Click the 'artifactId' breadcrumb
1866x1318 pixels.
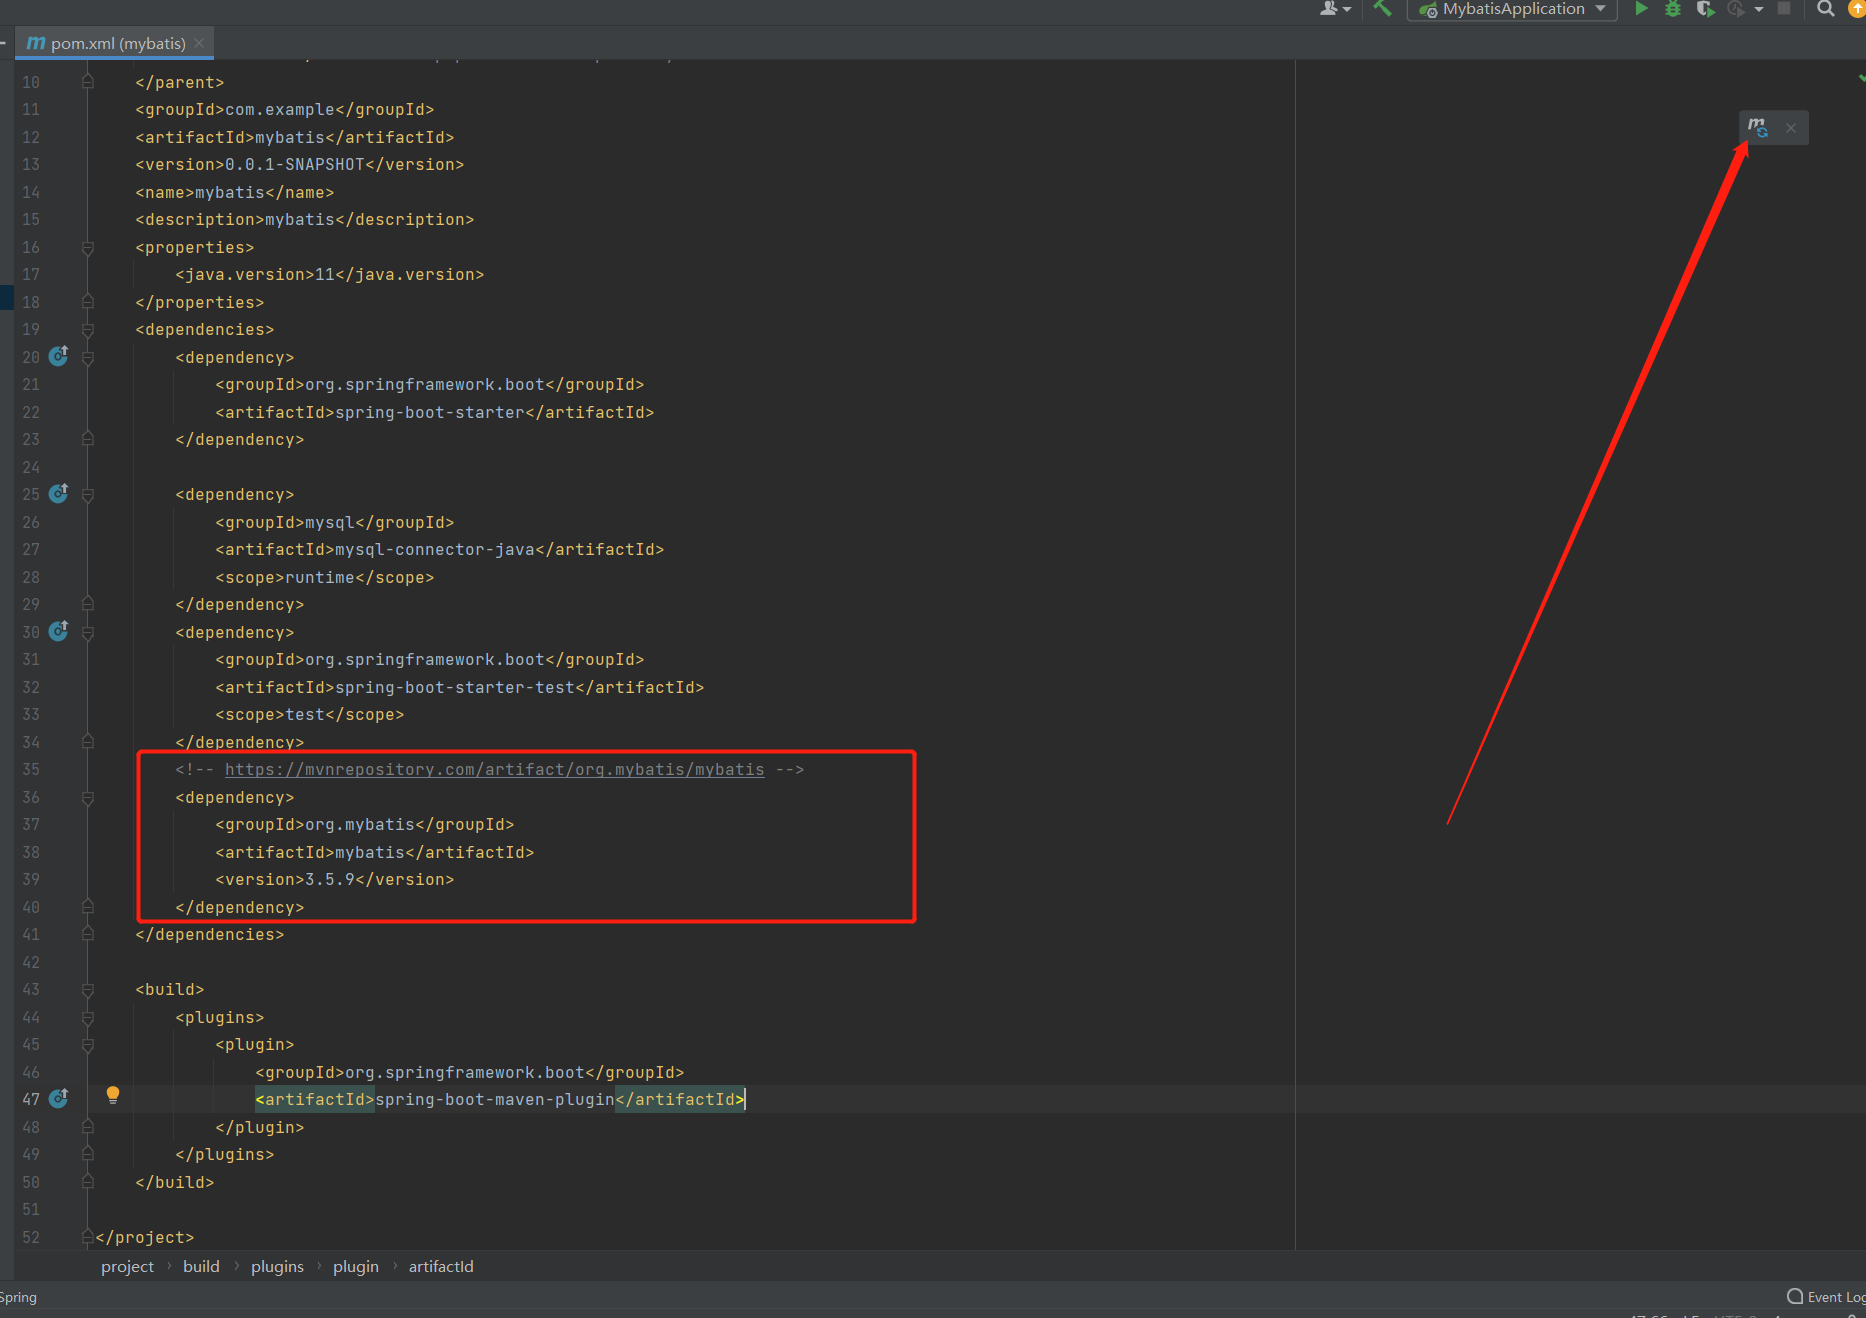(x=441, y=1266)
